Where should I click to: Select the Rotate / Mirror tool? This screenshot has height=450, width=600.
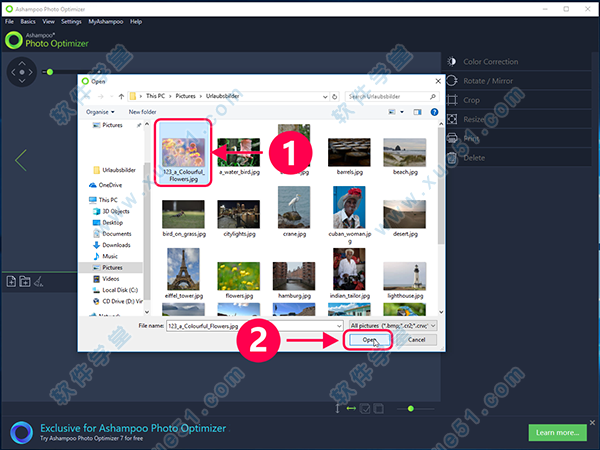point(451,81)
